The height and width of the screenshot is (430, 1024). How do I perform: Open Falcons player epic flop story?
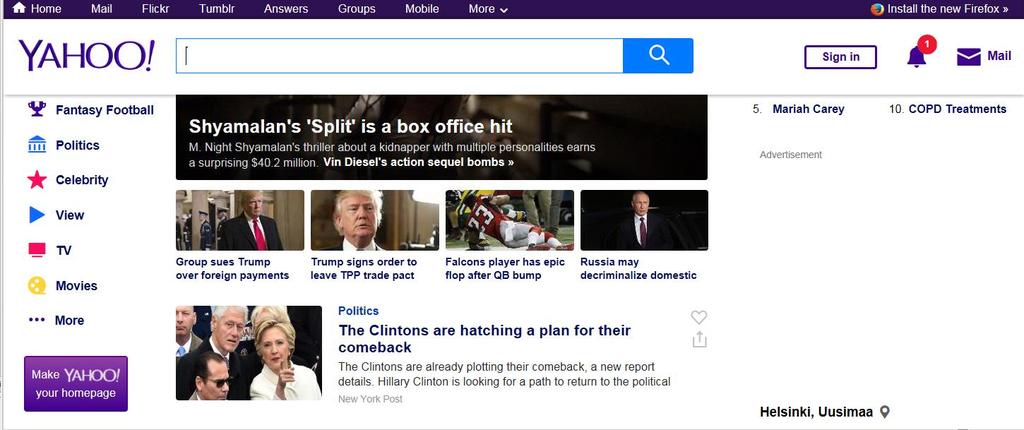[505, 269]
